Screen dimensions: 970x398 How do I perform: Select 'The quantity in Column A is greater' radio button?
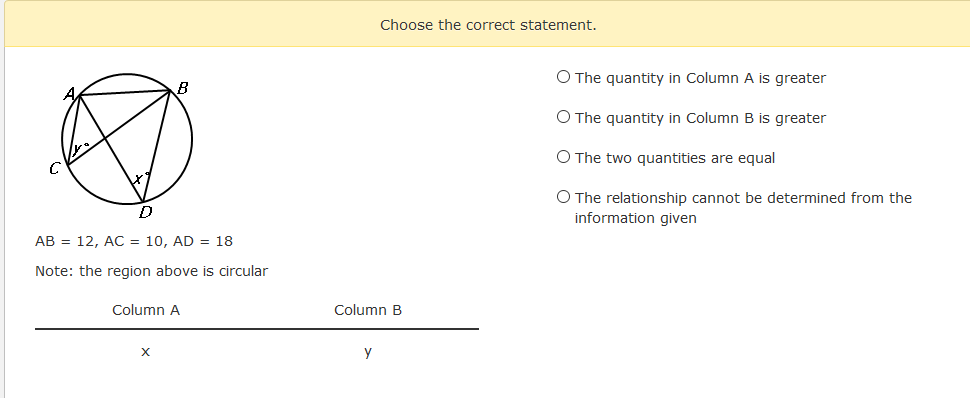pos(563,77)
